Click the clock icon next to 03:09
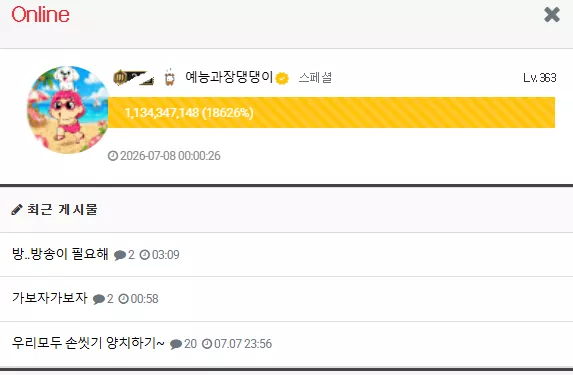 click(145, 254)
